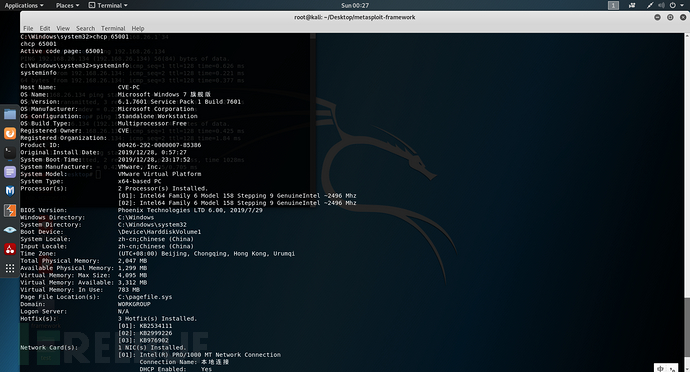
Task: Minimize the terminal window
Action: click(x=657, y=17)
